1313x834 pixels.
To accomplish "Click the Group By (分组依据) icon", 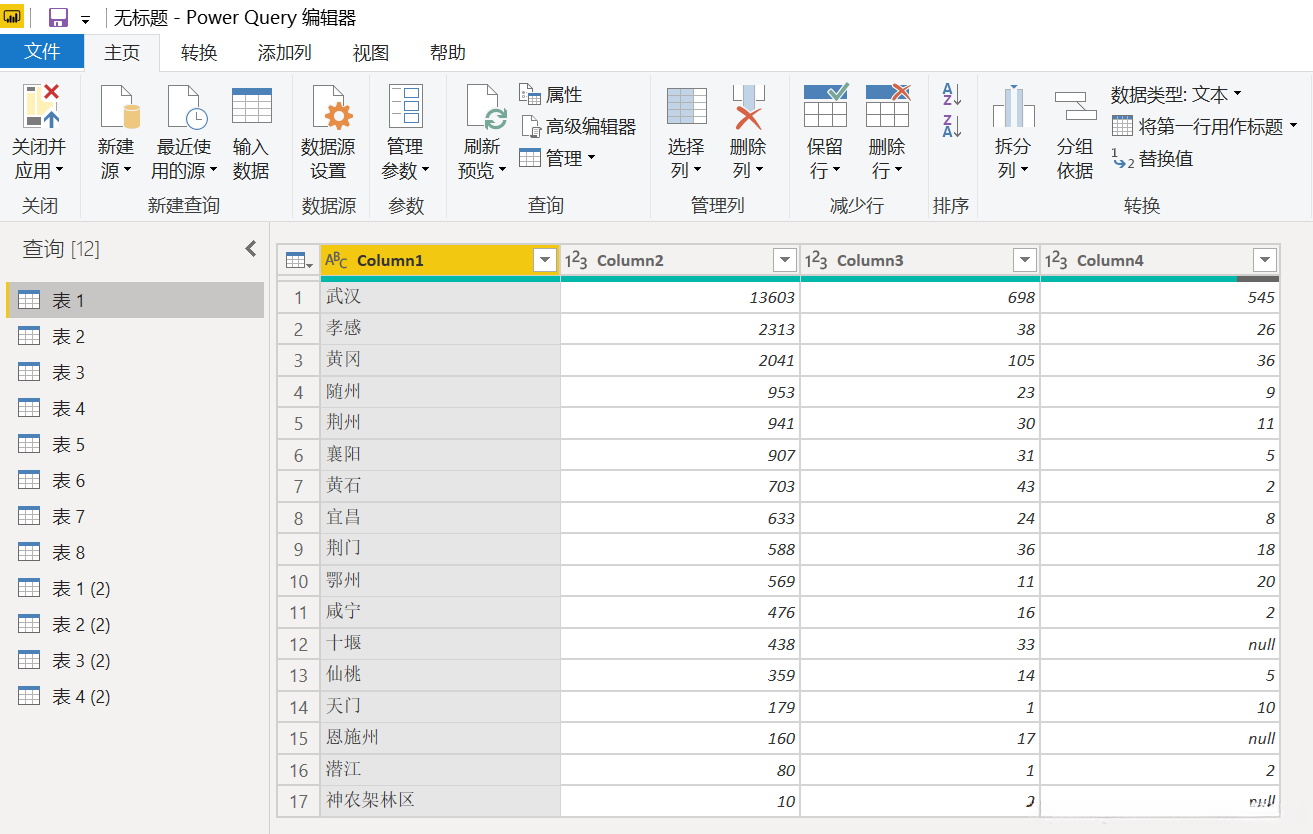I will 1075,106.
